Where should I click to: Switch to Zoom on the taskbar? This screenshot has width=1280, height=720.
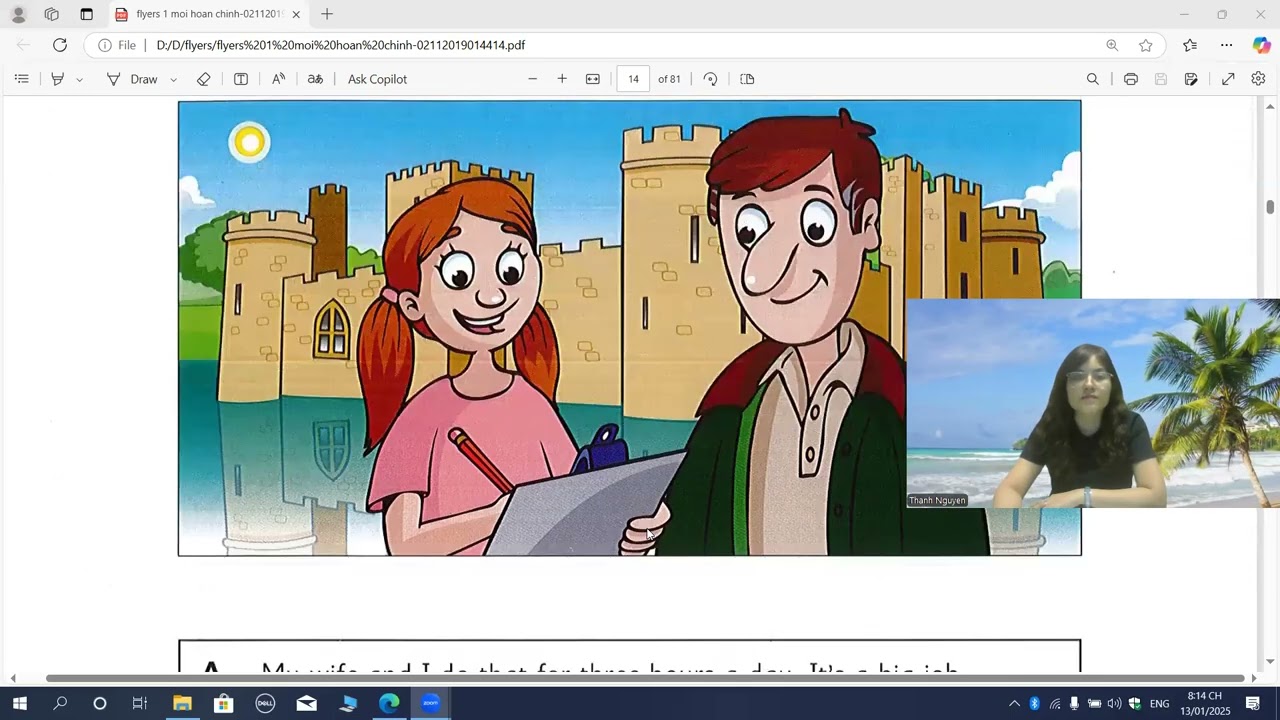[x=430, y=703]
